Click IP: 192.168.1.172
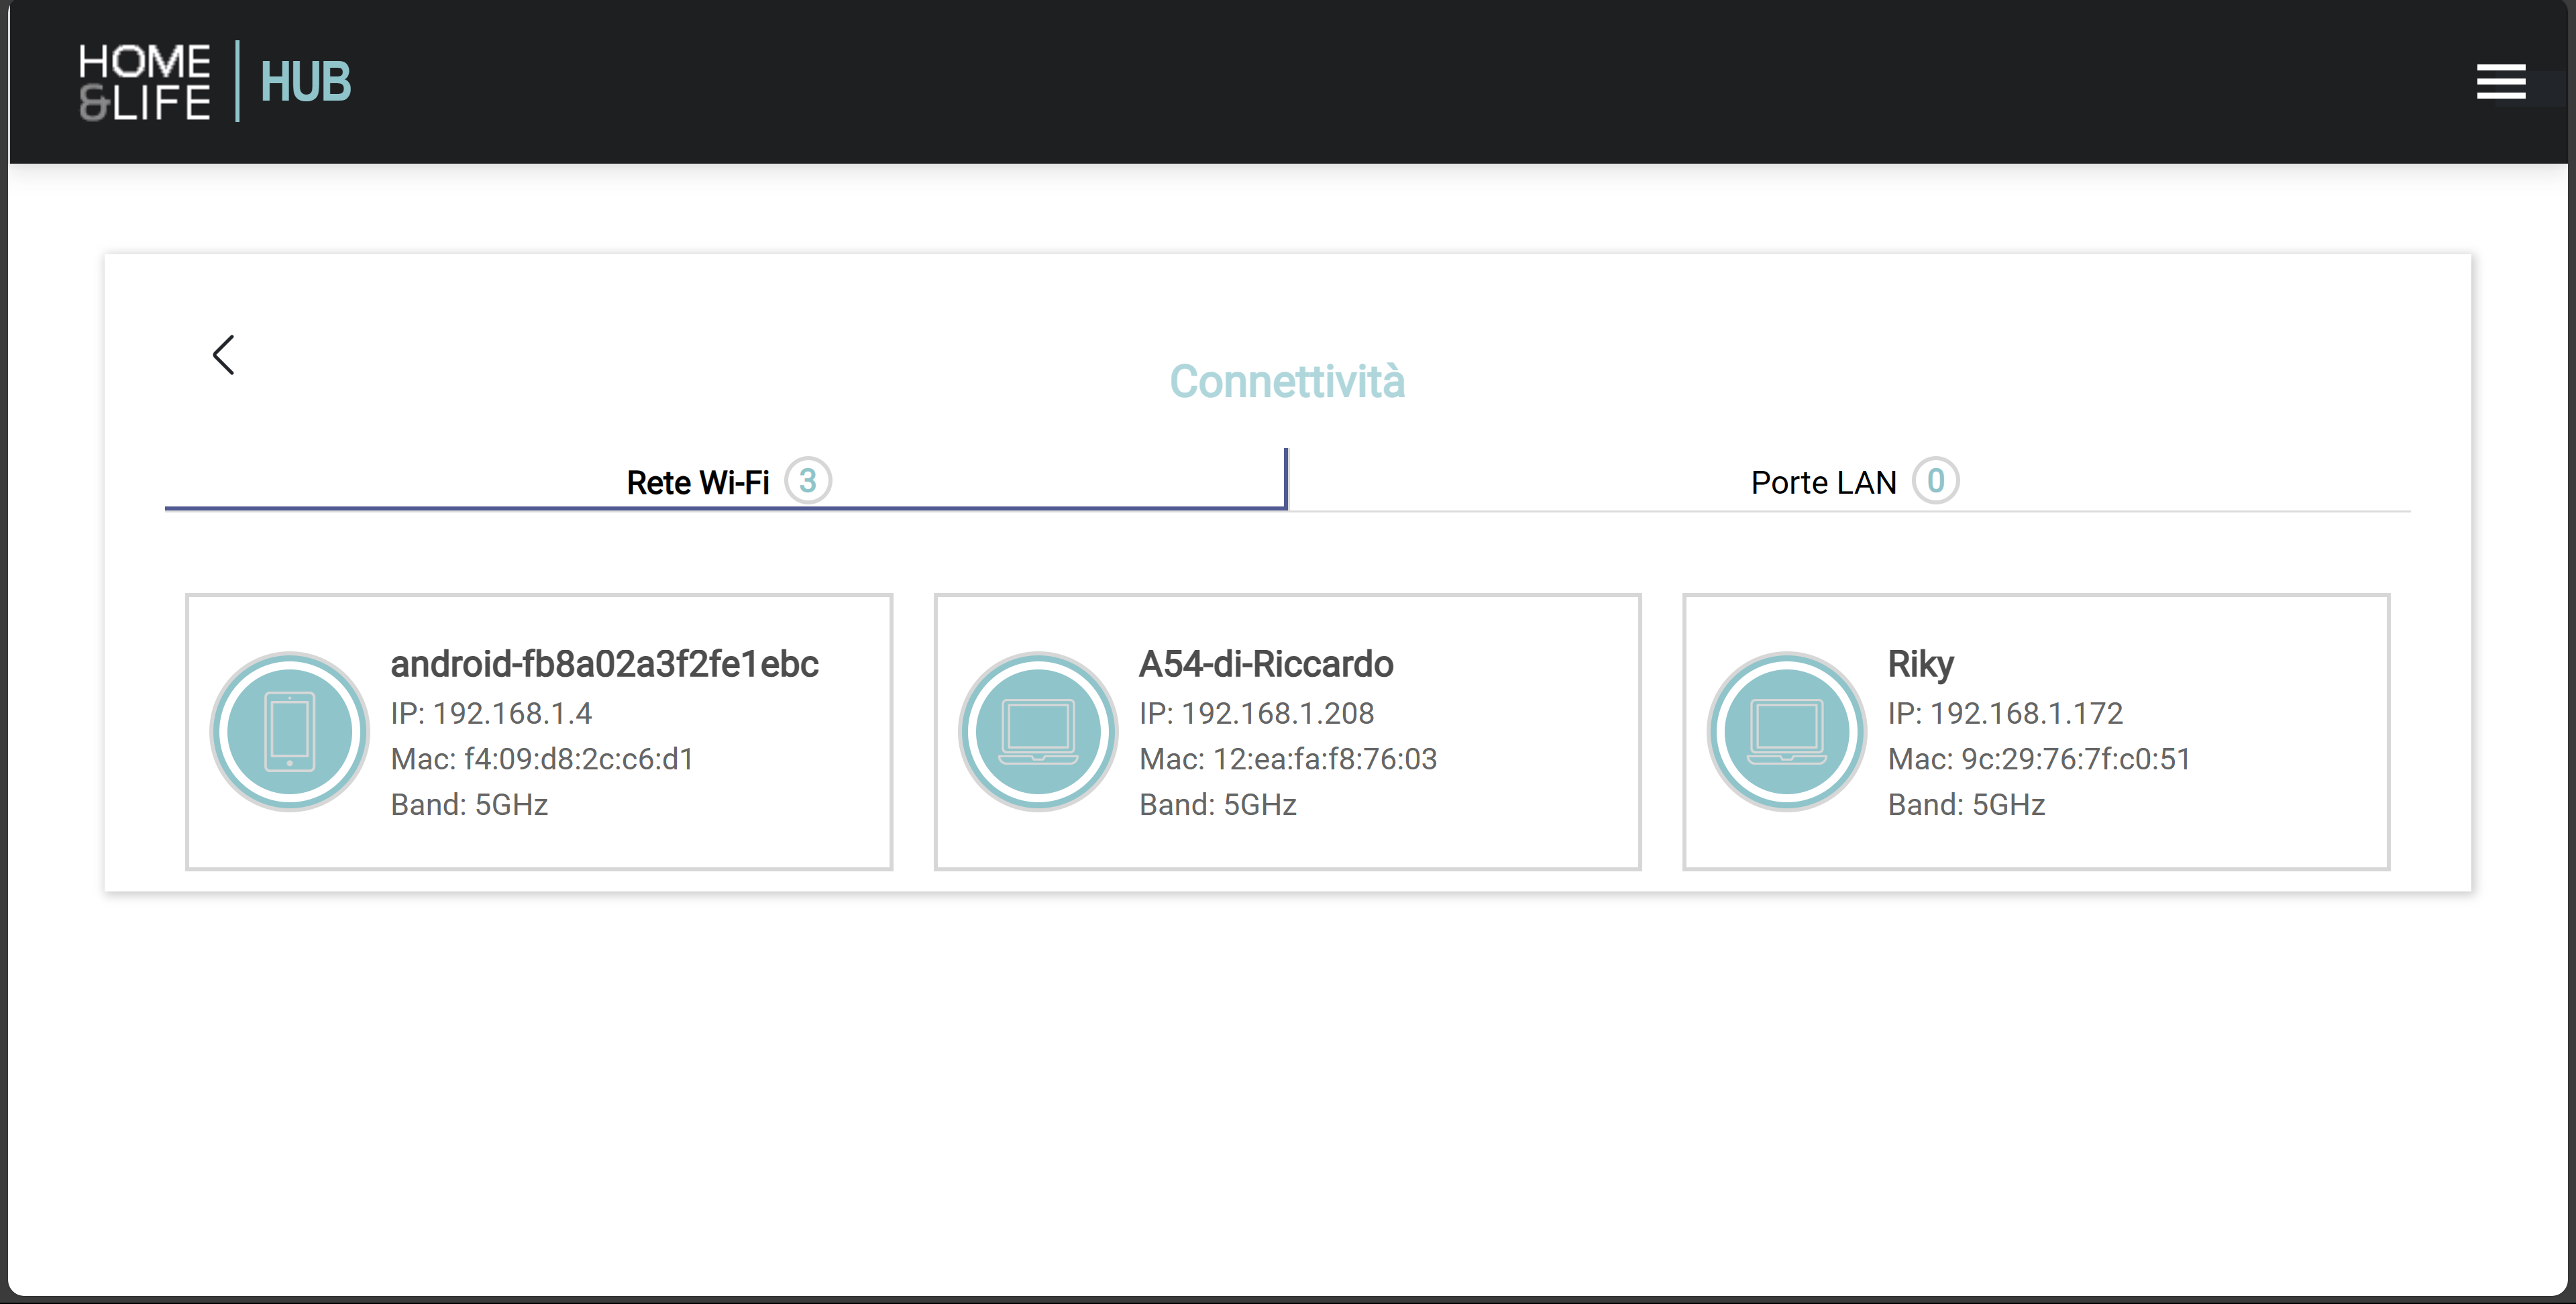The height and width of the screenshot is (1304, 2576). [2005, 713]
